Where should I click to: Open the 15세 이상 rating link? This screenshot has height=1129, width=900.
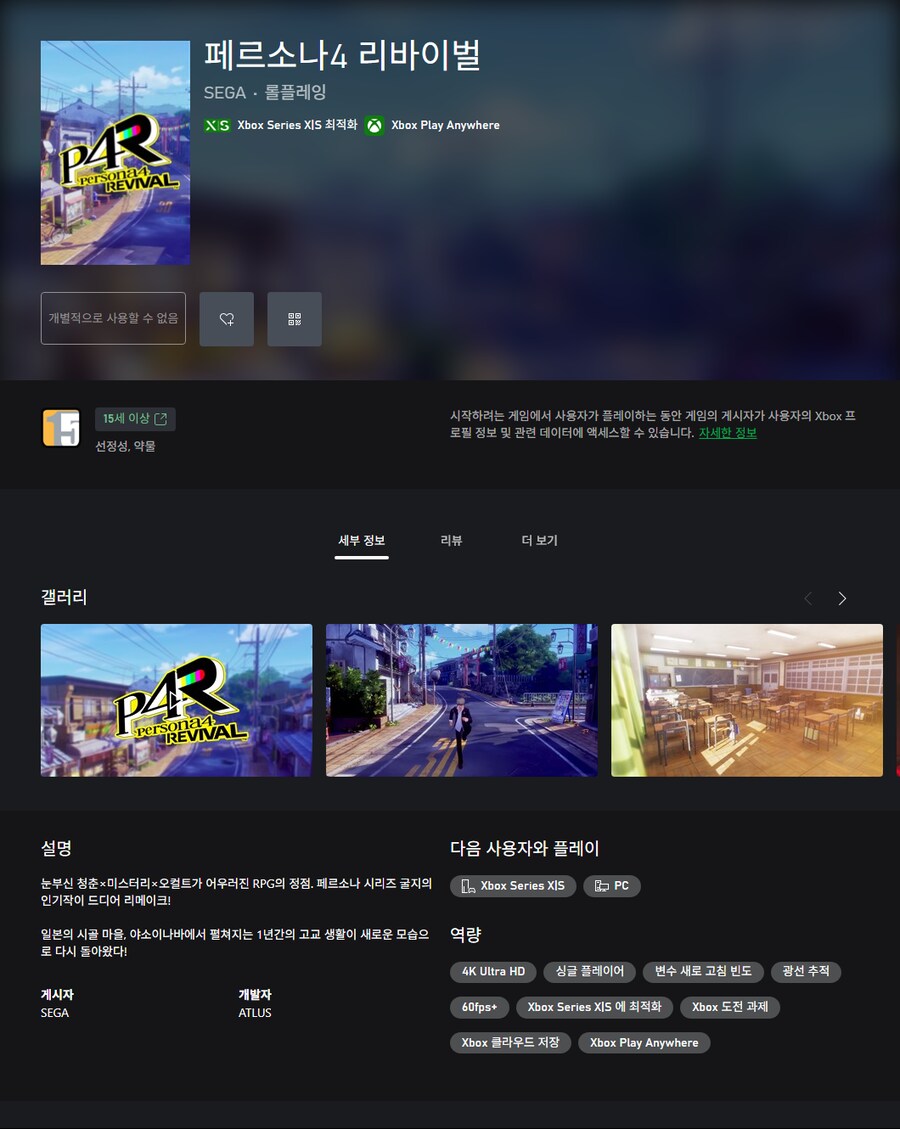point(135,419)
